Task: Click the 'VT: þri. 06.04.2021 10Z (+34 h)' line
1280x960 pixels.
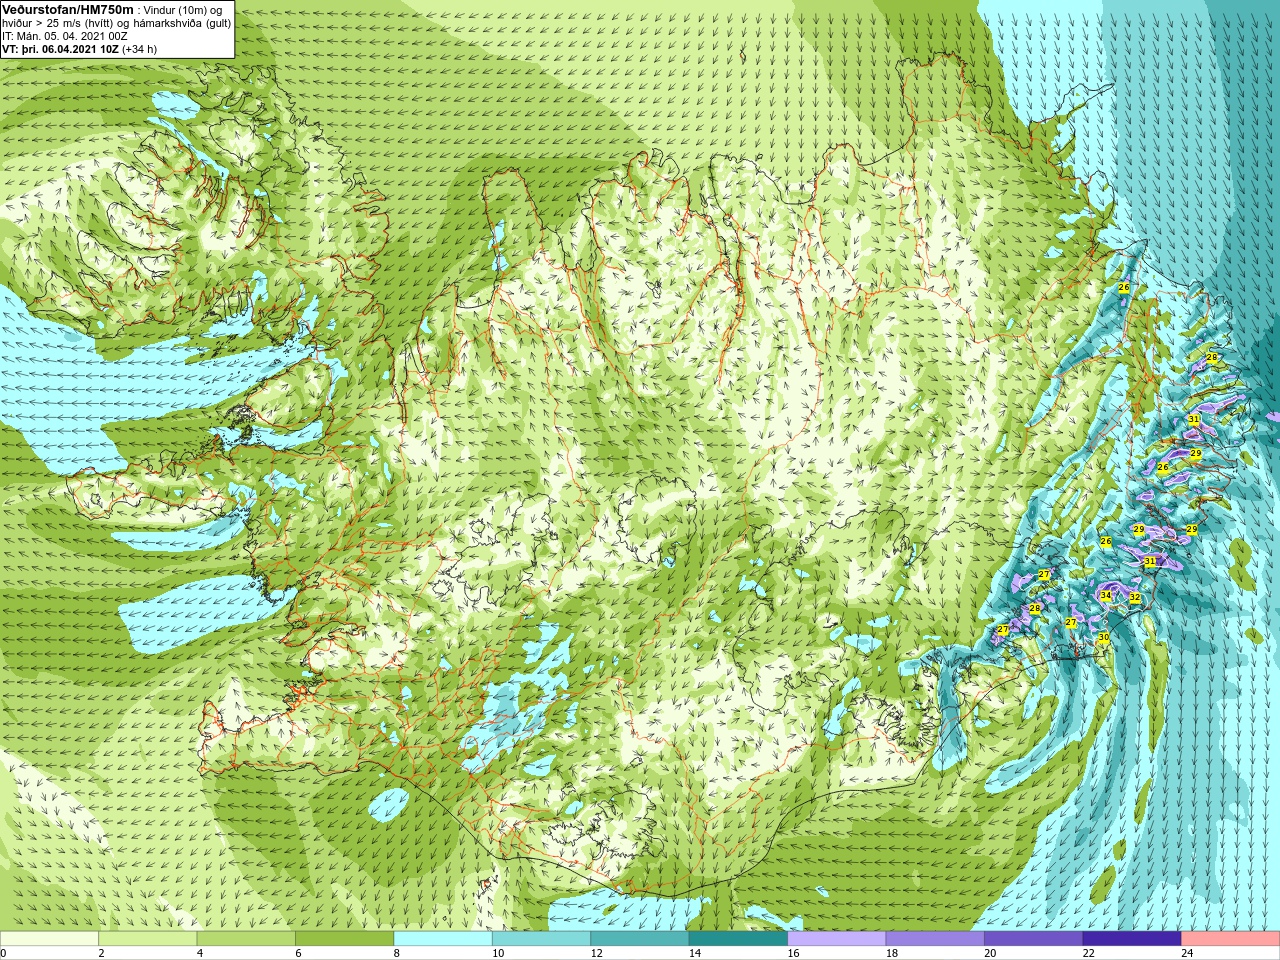Action: coord(79,49)
